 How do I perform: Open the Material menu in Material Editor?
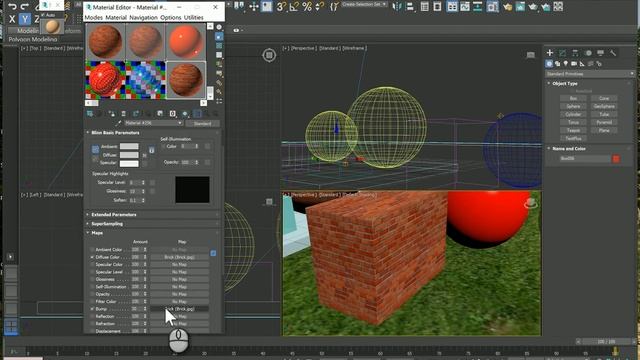116,18
